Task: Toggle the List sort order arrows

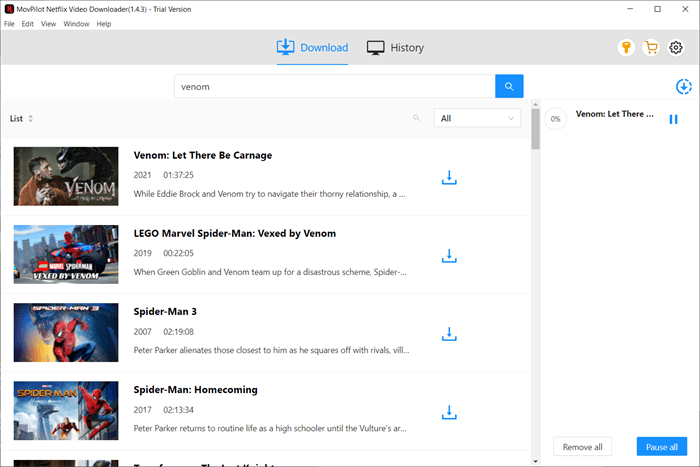Action: point(31,119)
